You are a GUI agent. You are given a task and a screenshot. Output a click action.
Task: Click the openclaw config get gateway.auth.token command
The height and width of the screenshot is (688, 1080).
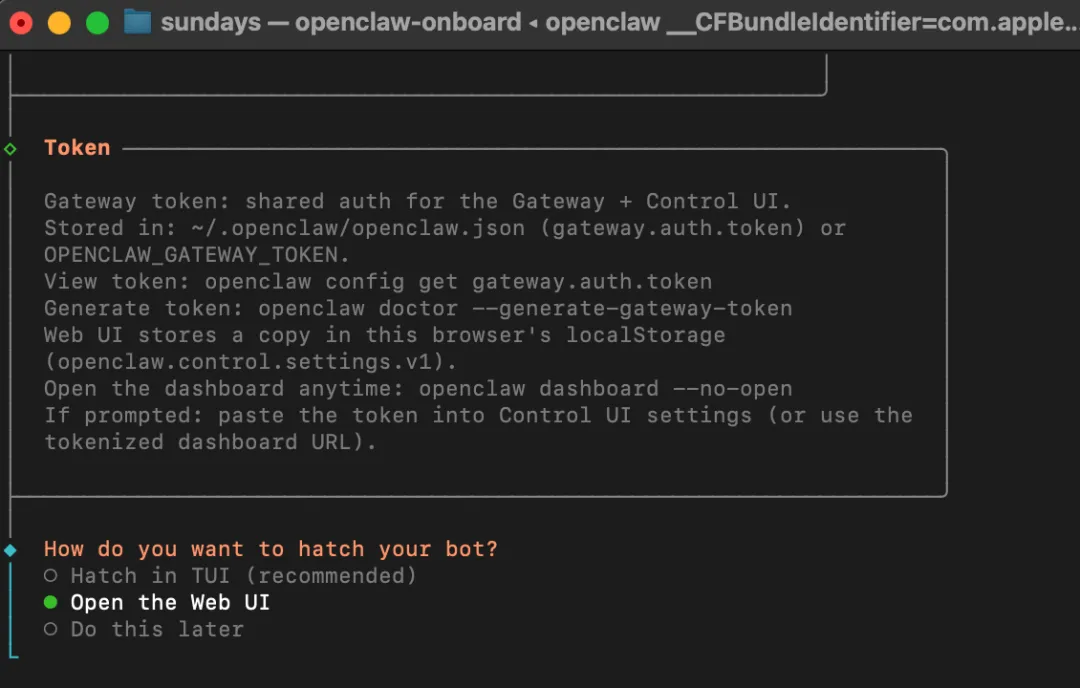[458, 281]
